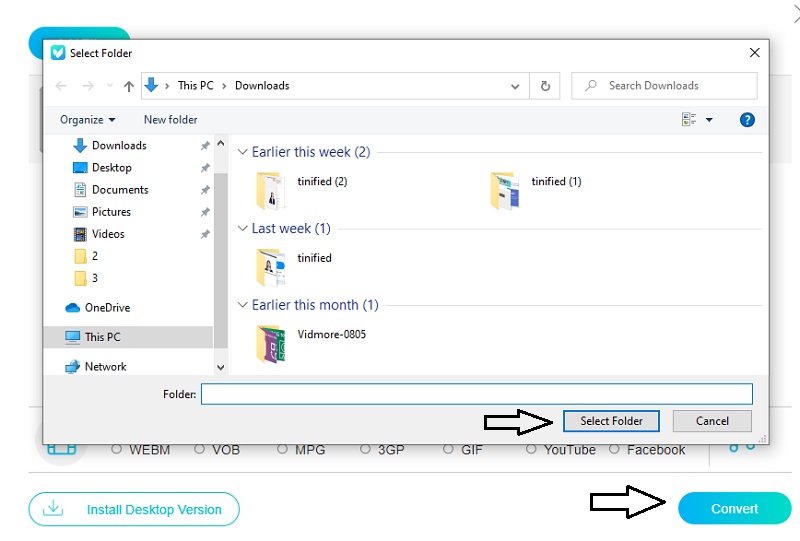This screenshot has width=800, height=541.
Task: Select the WEBM format radio button
Action: coord(117,450)
